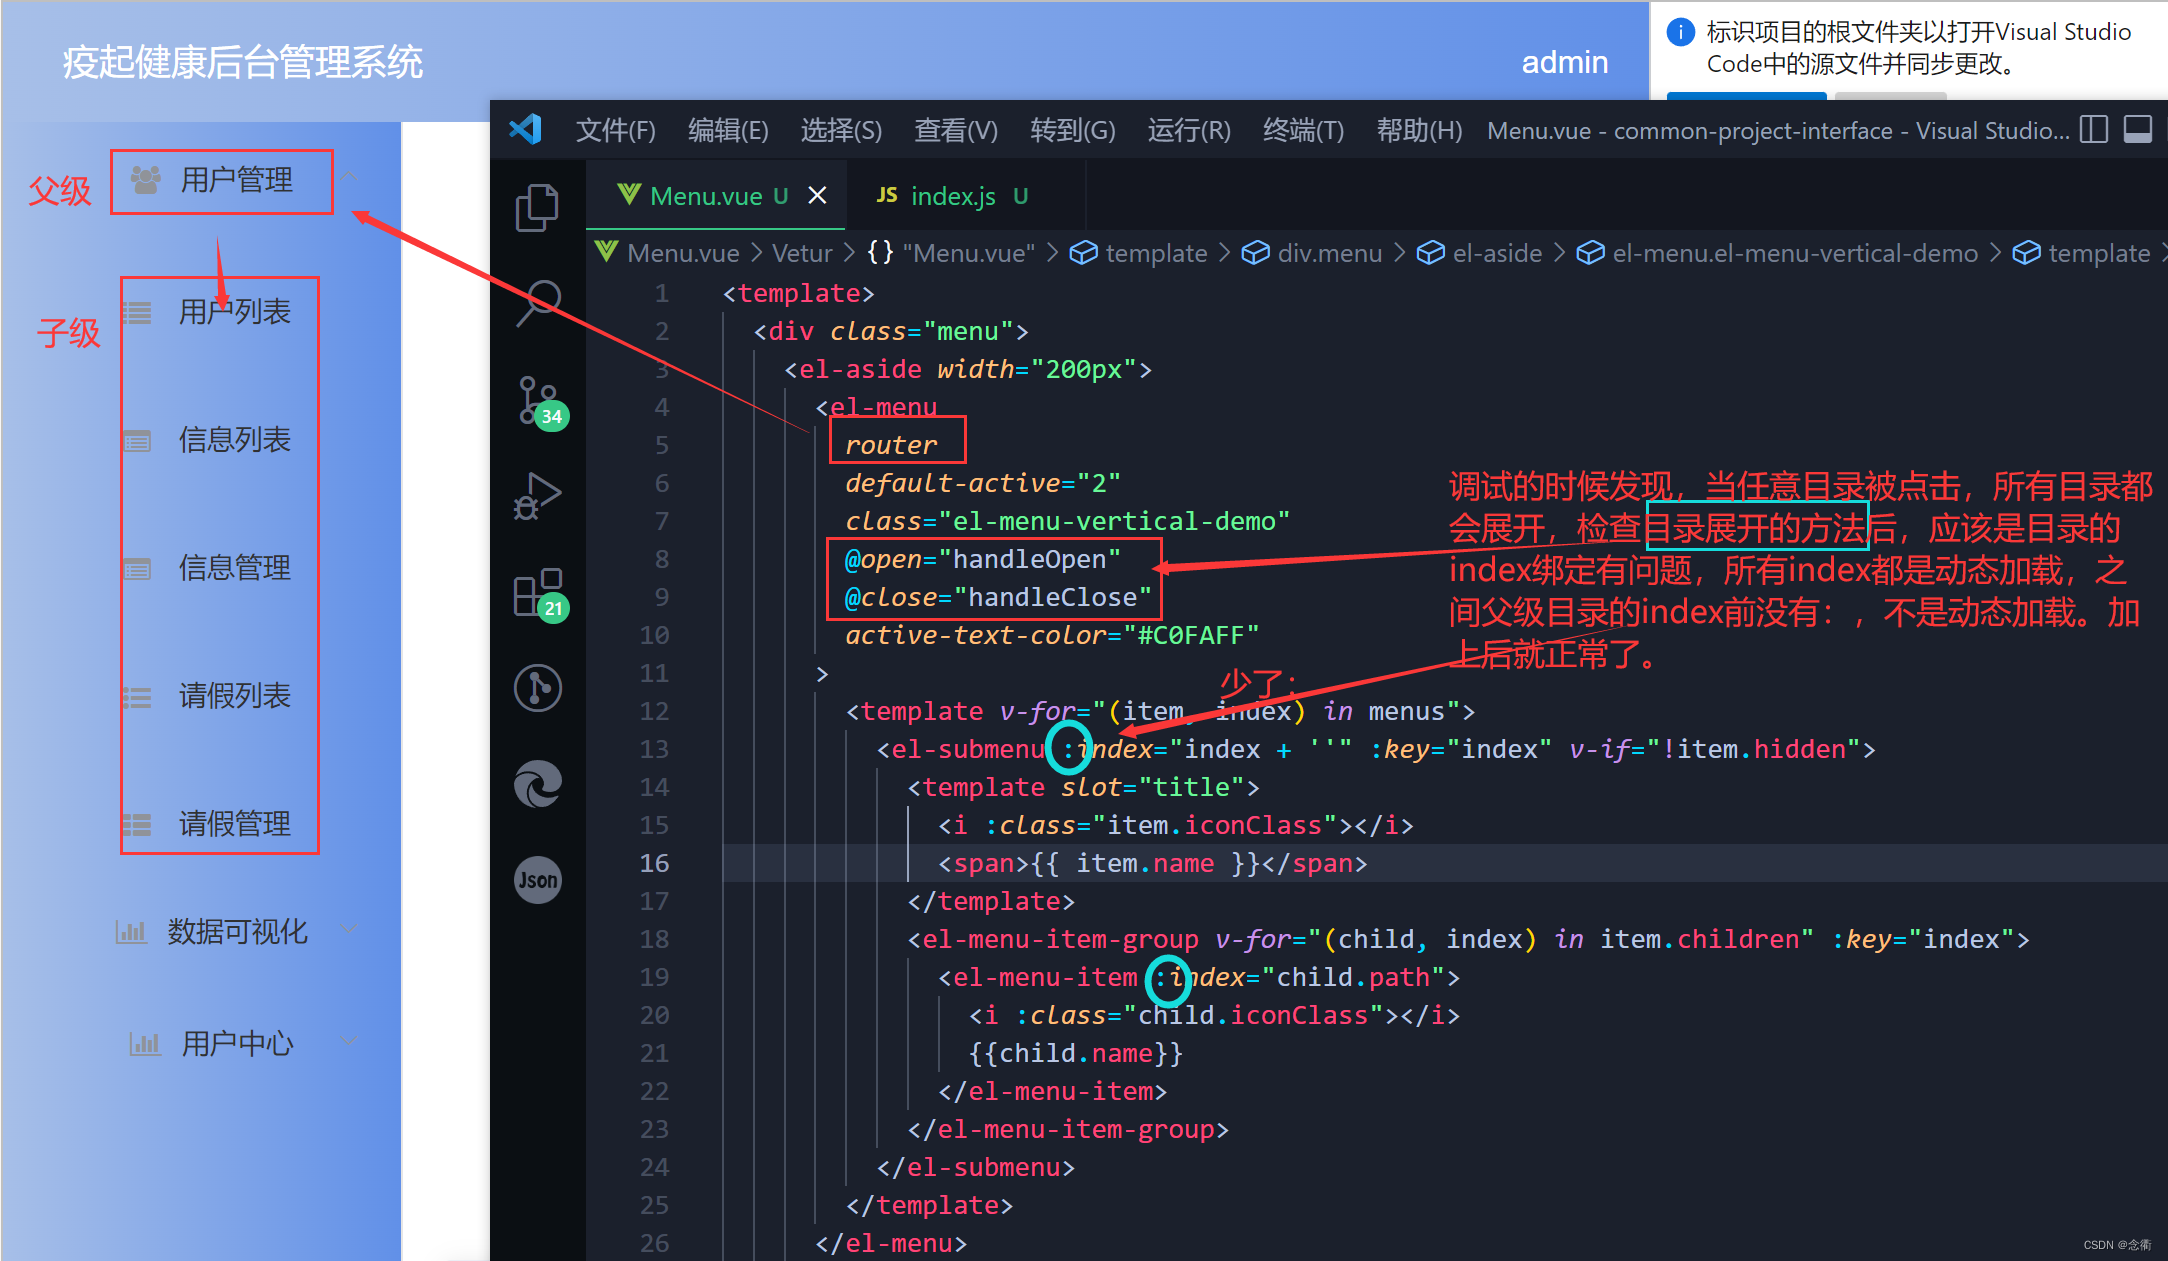Click the Json extension icon
2168x1261 pixels.
(538, 880)
